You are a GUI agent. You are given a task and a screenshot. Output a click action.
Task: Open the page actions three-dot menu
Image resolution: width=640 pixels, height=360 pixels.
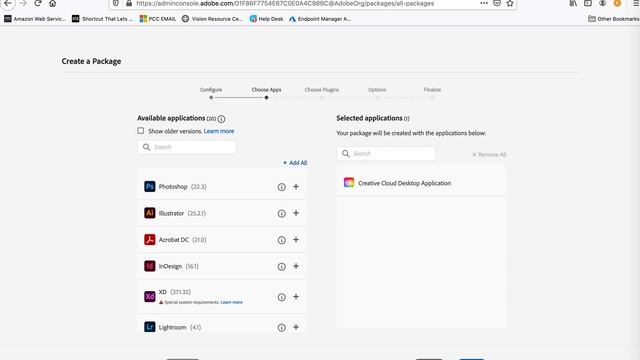[484, 3]
